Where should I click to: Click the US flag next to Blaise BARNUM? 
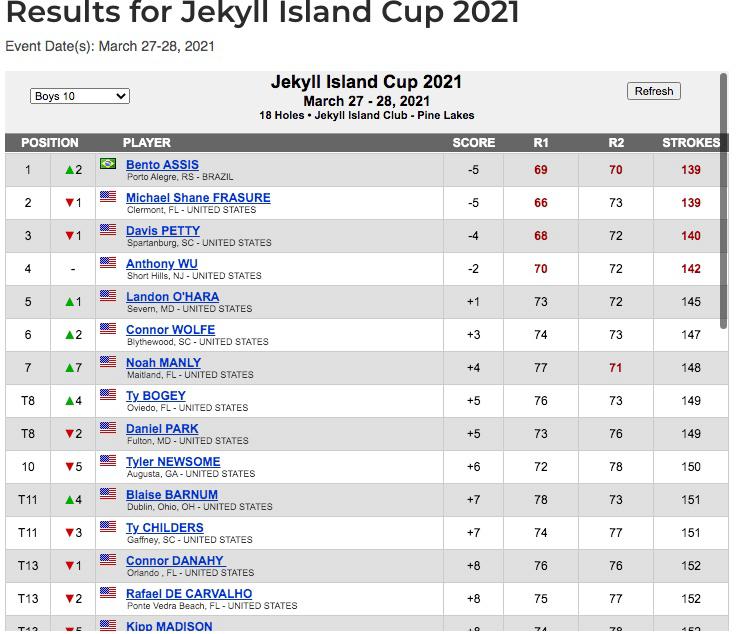coord(108,493)
